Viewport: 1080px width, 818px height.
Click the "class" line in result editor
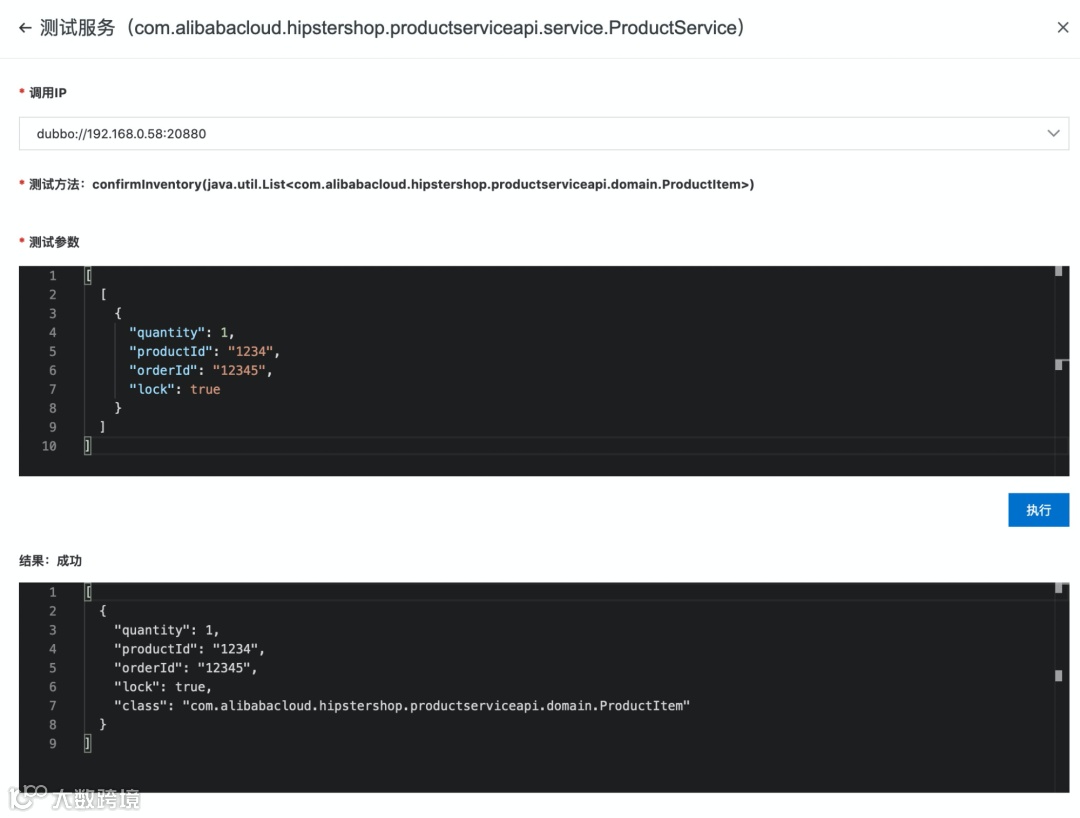point(400,706)
